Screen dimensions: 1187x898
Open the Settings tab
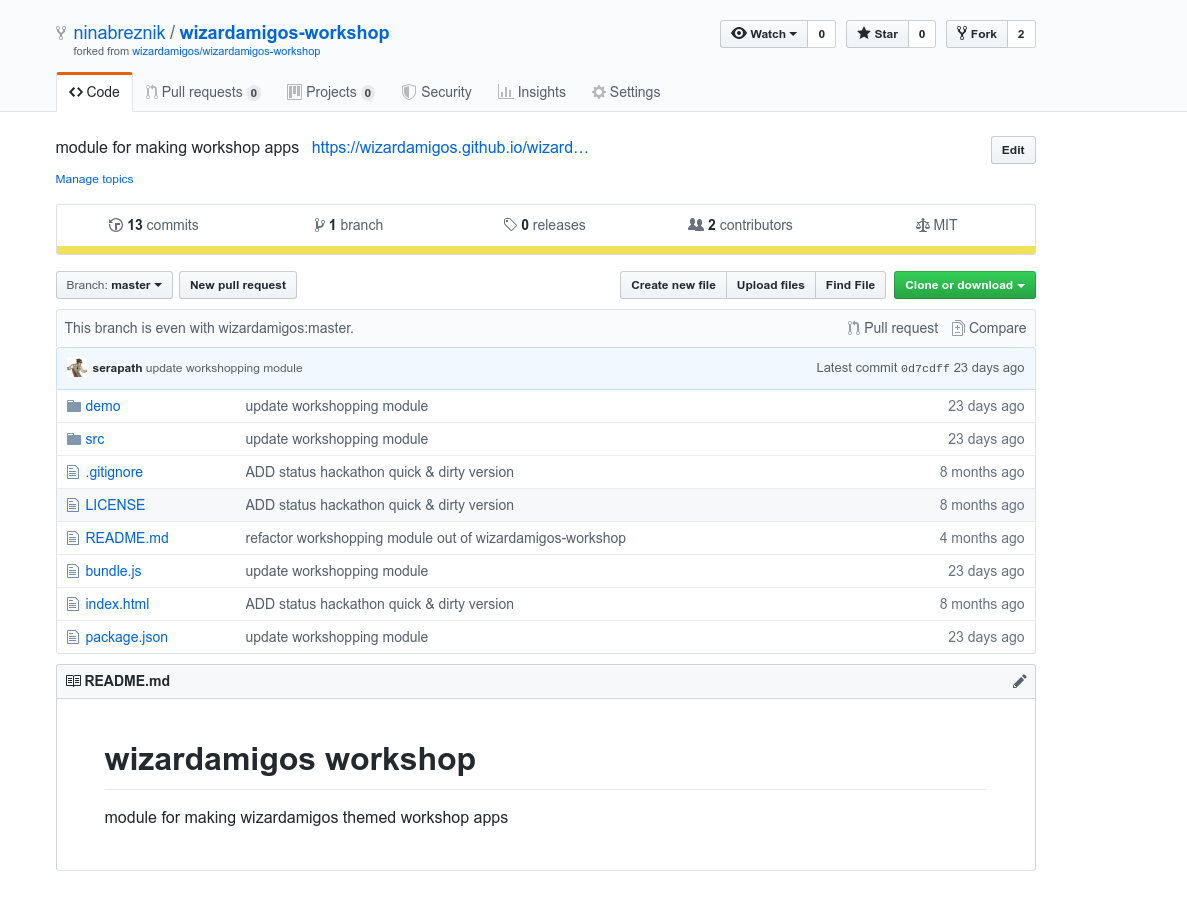coord(626,92)
